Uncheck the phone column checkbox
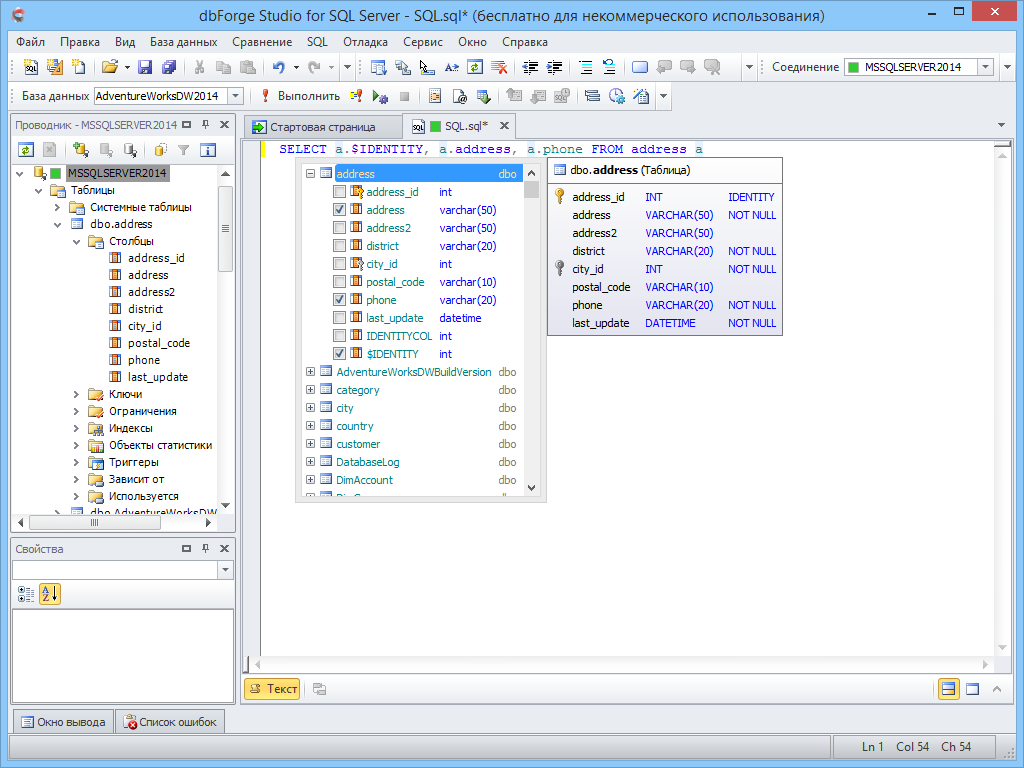 tap(340, 300)
